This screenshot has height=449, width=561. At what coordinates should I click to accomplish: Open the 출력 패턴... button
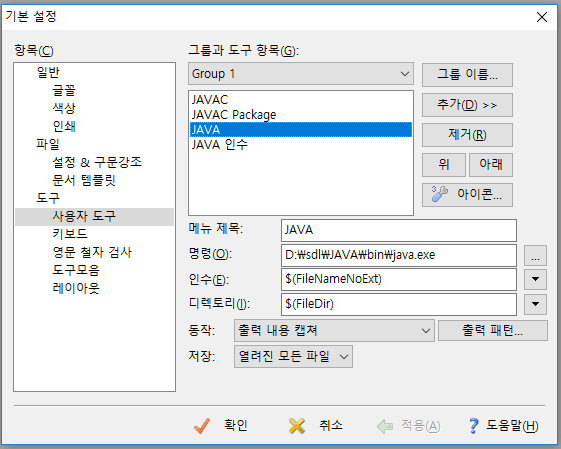493,330
